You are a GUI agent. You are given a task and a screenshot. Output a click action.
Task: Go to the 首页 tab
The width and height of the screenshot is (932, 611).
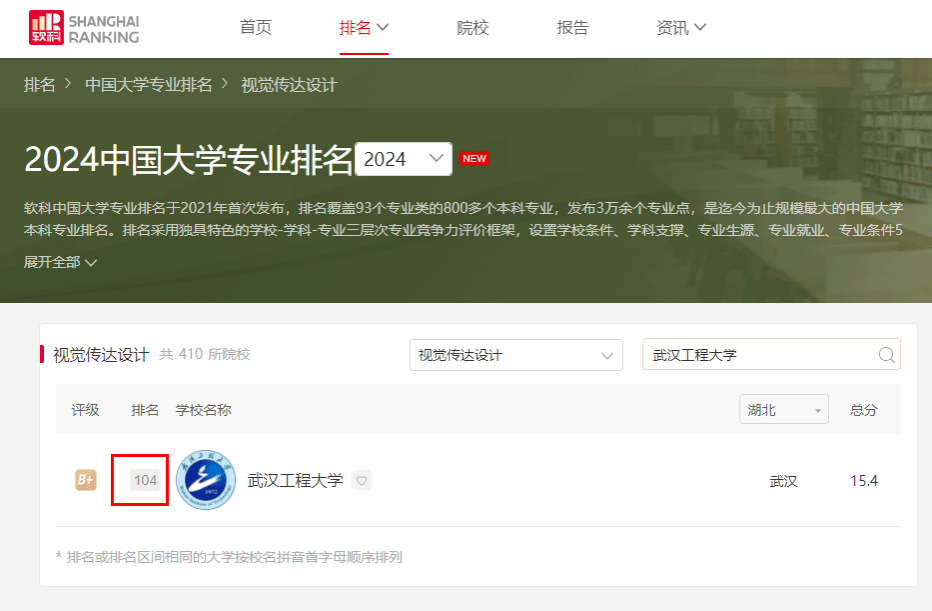point(255,28)
